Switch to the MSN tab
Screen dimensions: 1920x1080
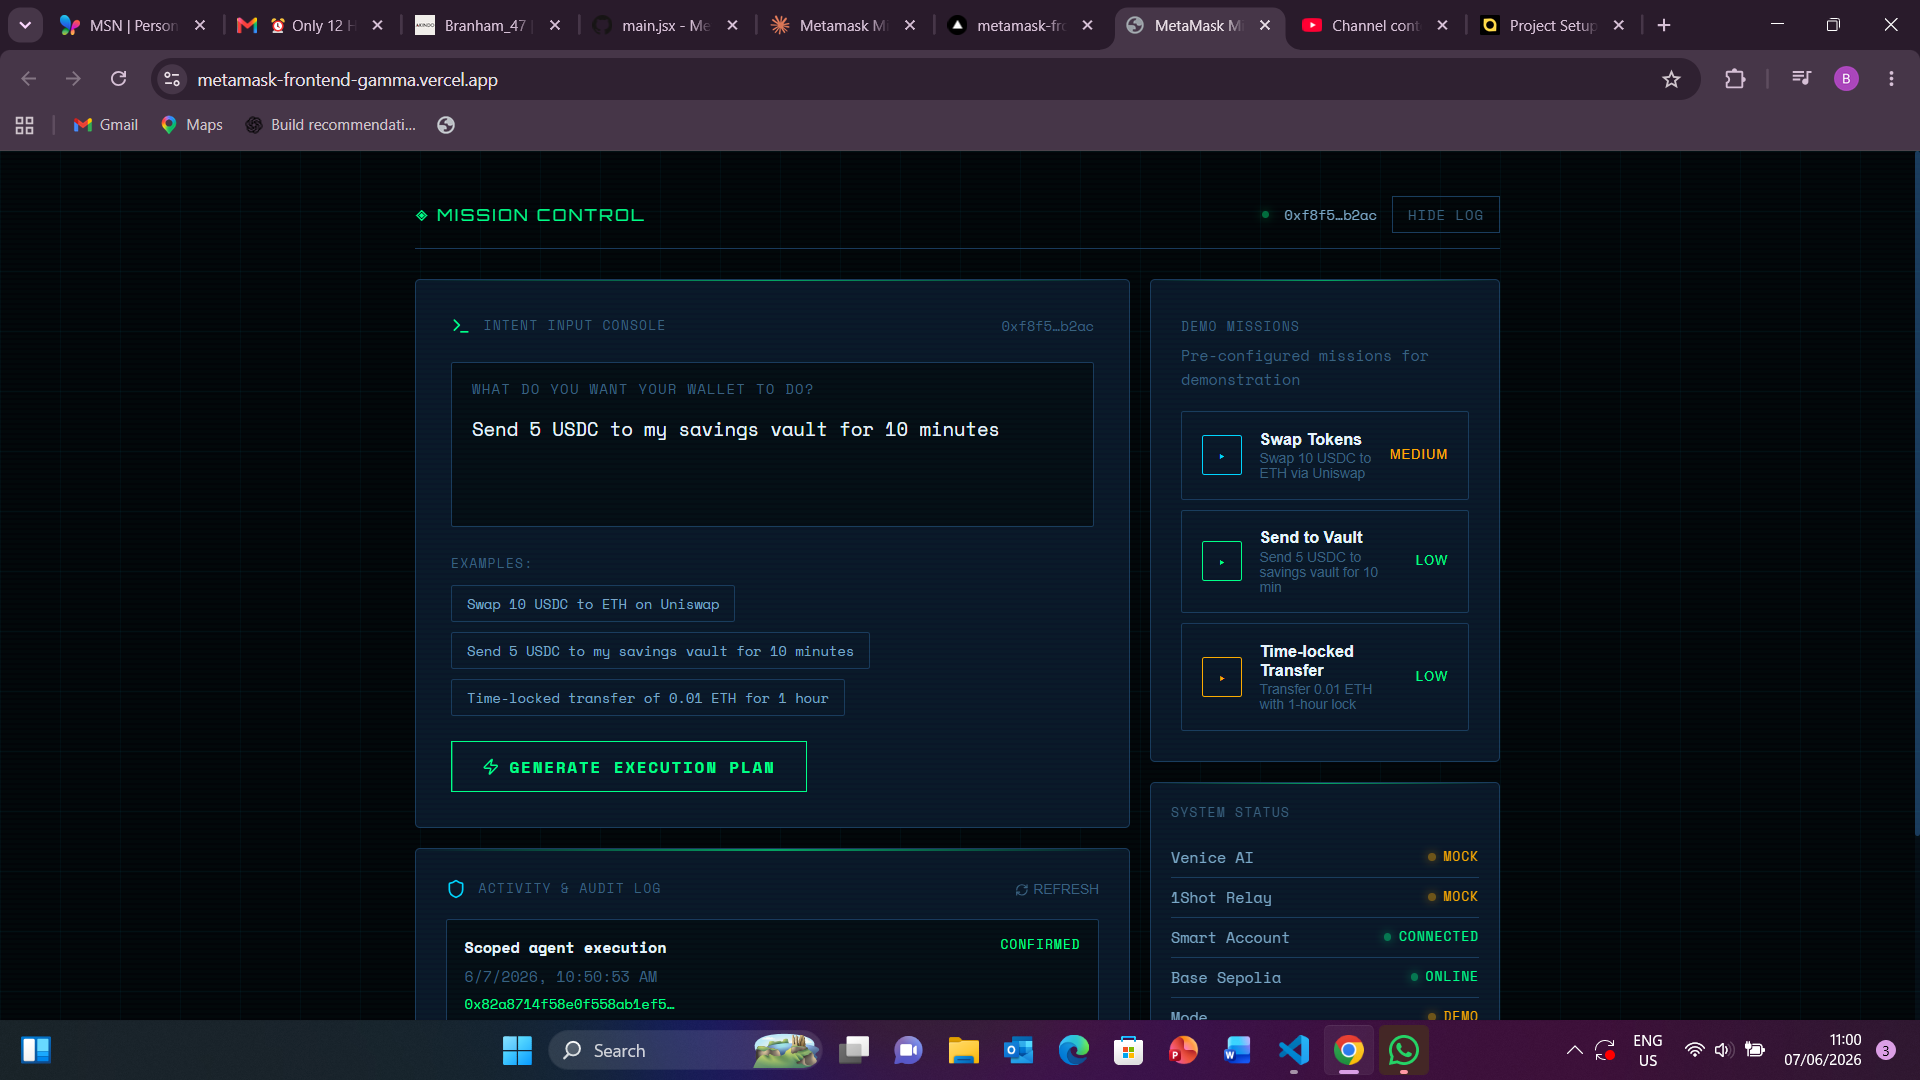coord(134,26)
